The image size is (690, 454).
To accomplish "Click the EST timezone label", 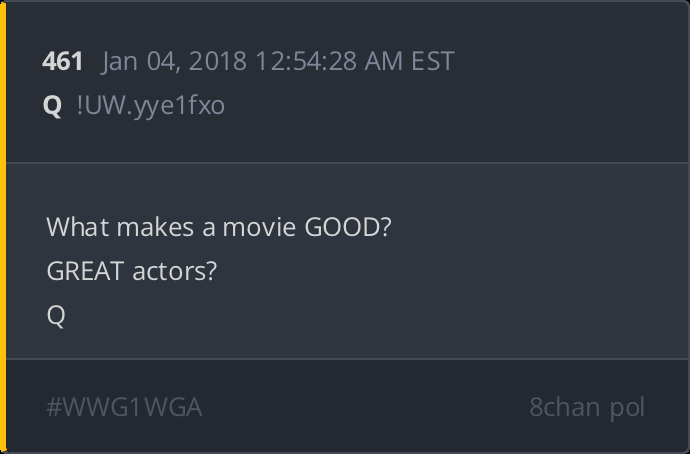I will tap(431, 61).
